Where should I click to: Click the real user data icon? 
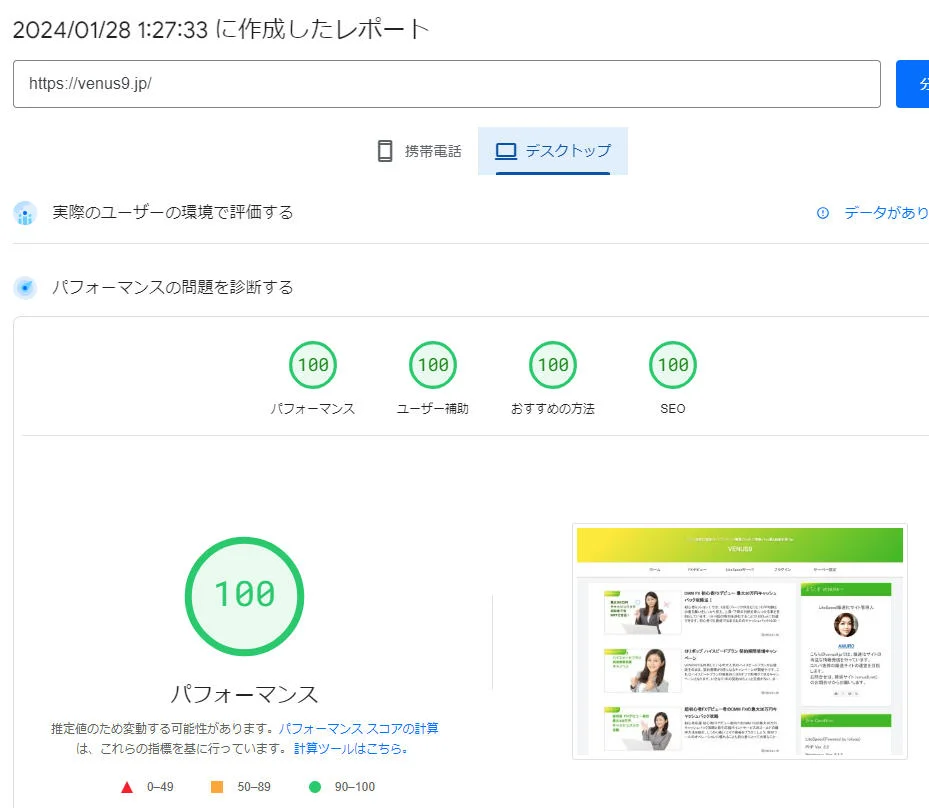point(25,213)
